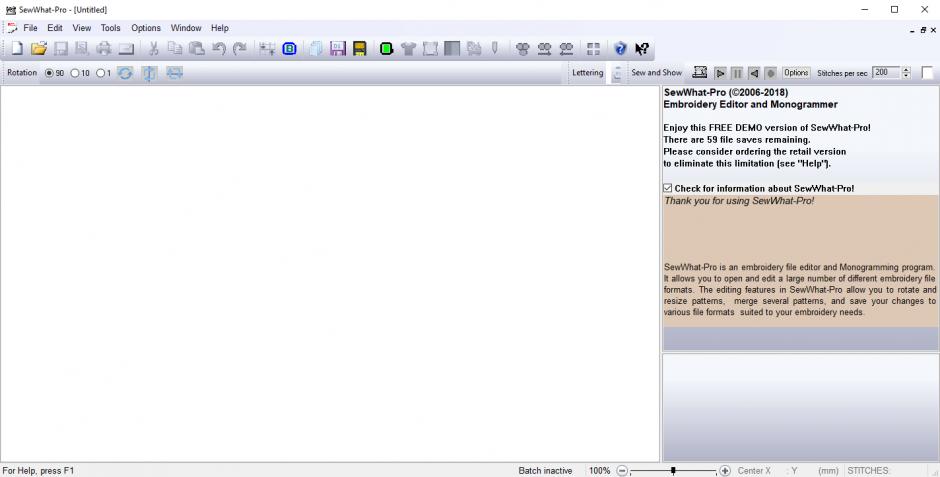This screenshot has width=940, height=477.
Task: Open the Window menu
Action: [186, 28]
